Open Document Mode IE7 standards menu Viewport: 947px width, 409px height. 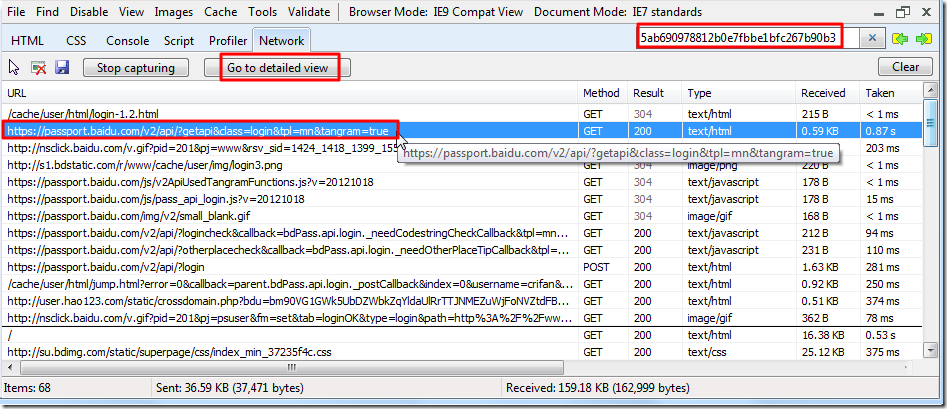pyautogui.click(x=618, y=11)
